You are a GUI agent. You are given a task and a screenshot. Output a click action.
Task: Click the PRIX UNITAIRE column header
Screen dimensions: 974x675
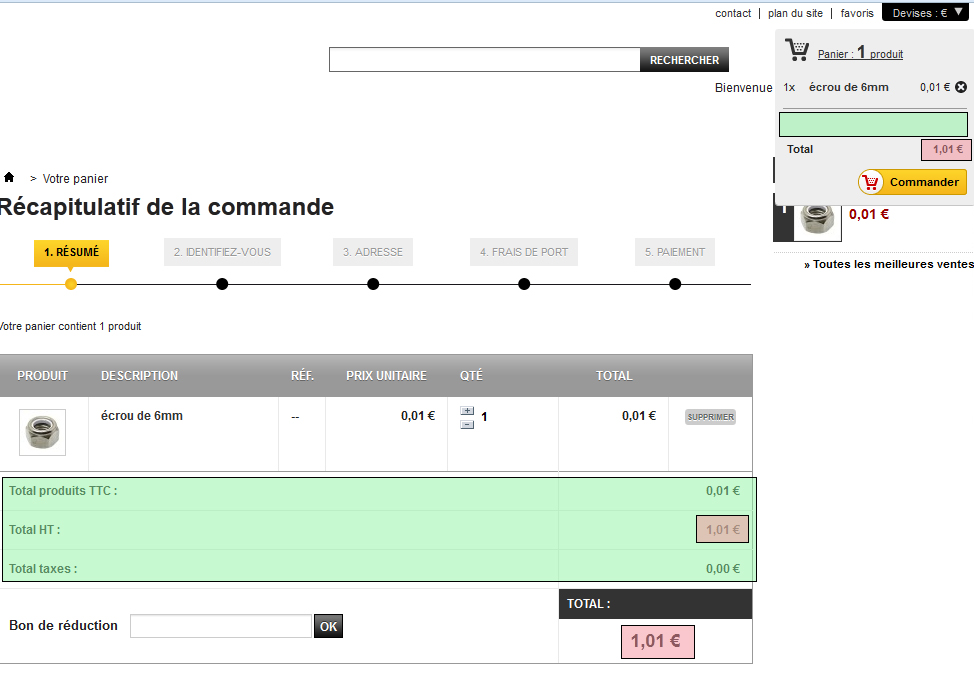(386, 376)
